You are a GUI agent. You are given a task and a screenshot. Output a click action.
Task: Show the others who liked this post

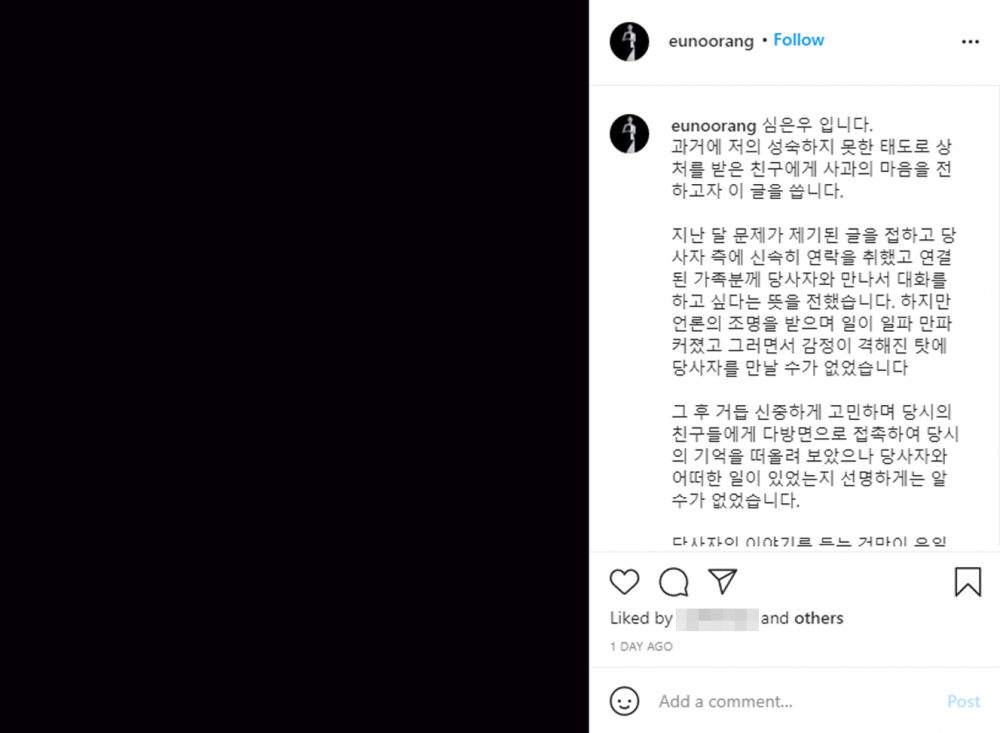818,618
